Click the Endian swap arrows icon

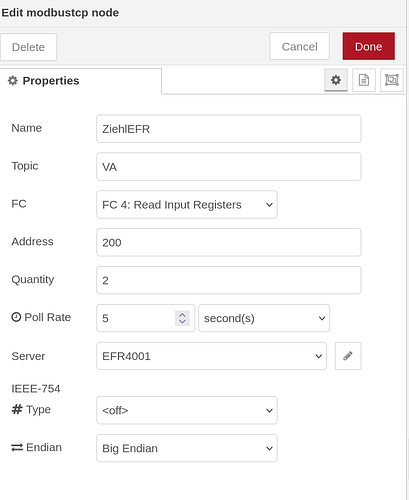pos(17,447)
